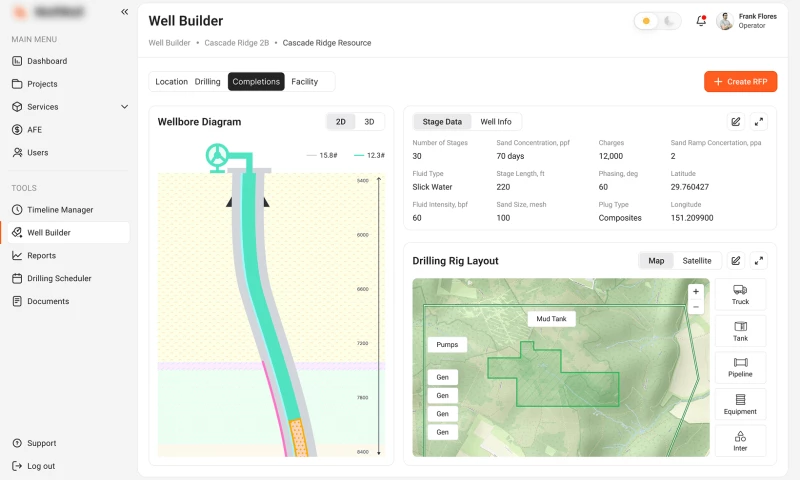Expand the Services submenu chevron
800x480 pixels.
coord(124,107)
